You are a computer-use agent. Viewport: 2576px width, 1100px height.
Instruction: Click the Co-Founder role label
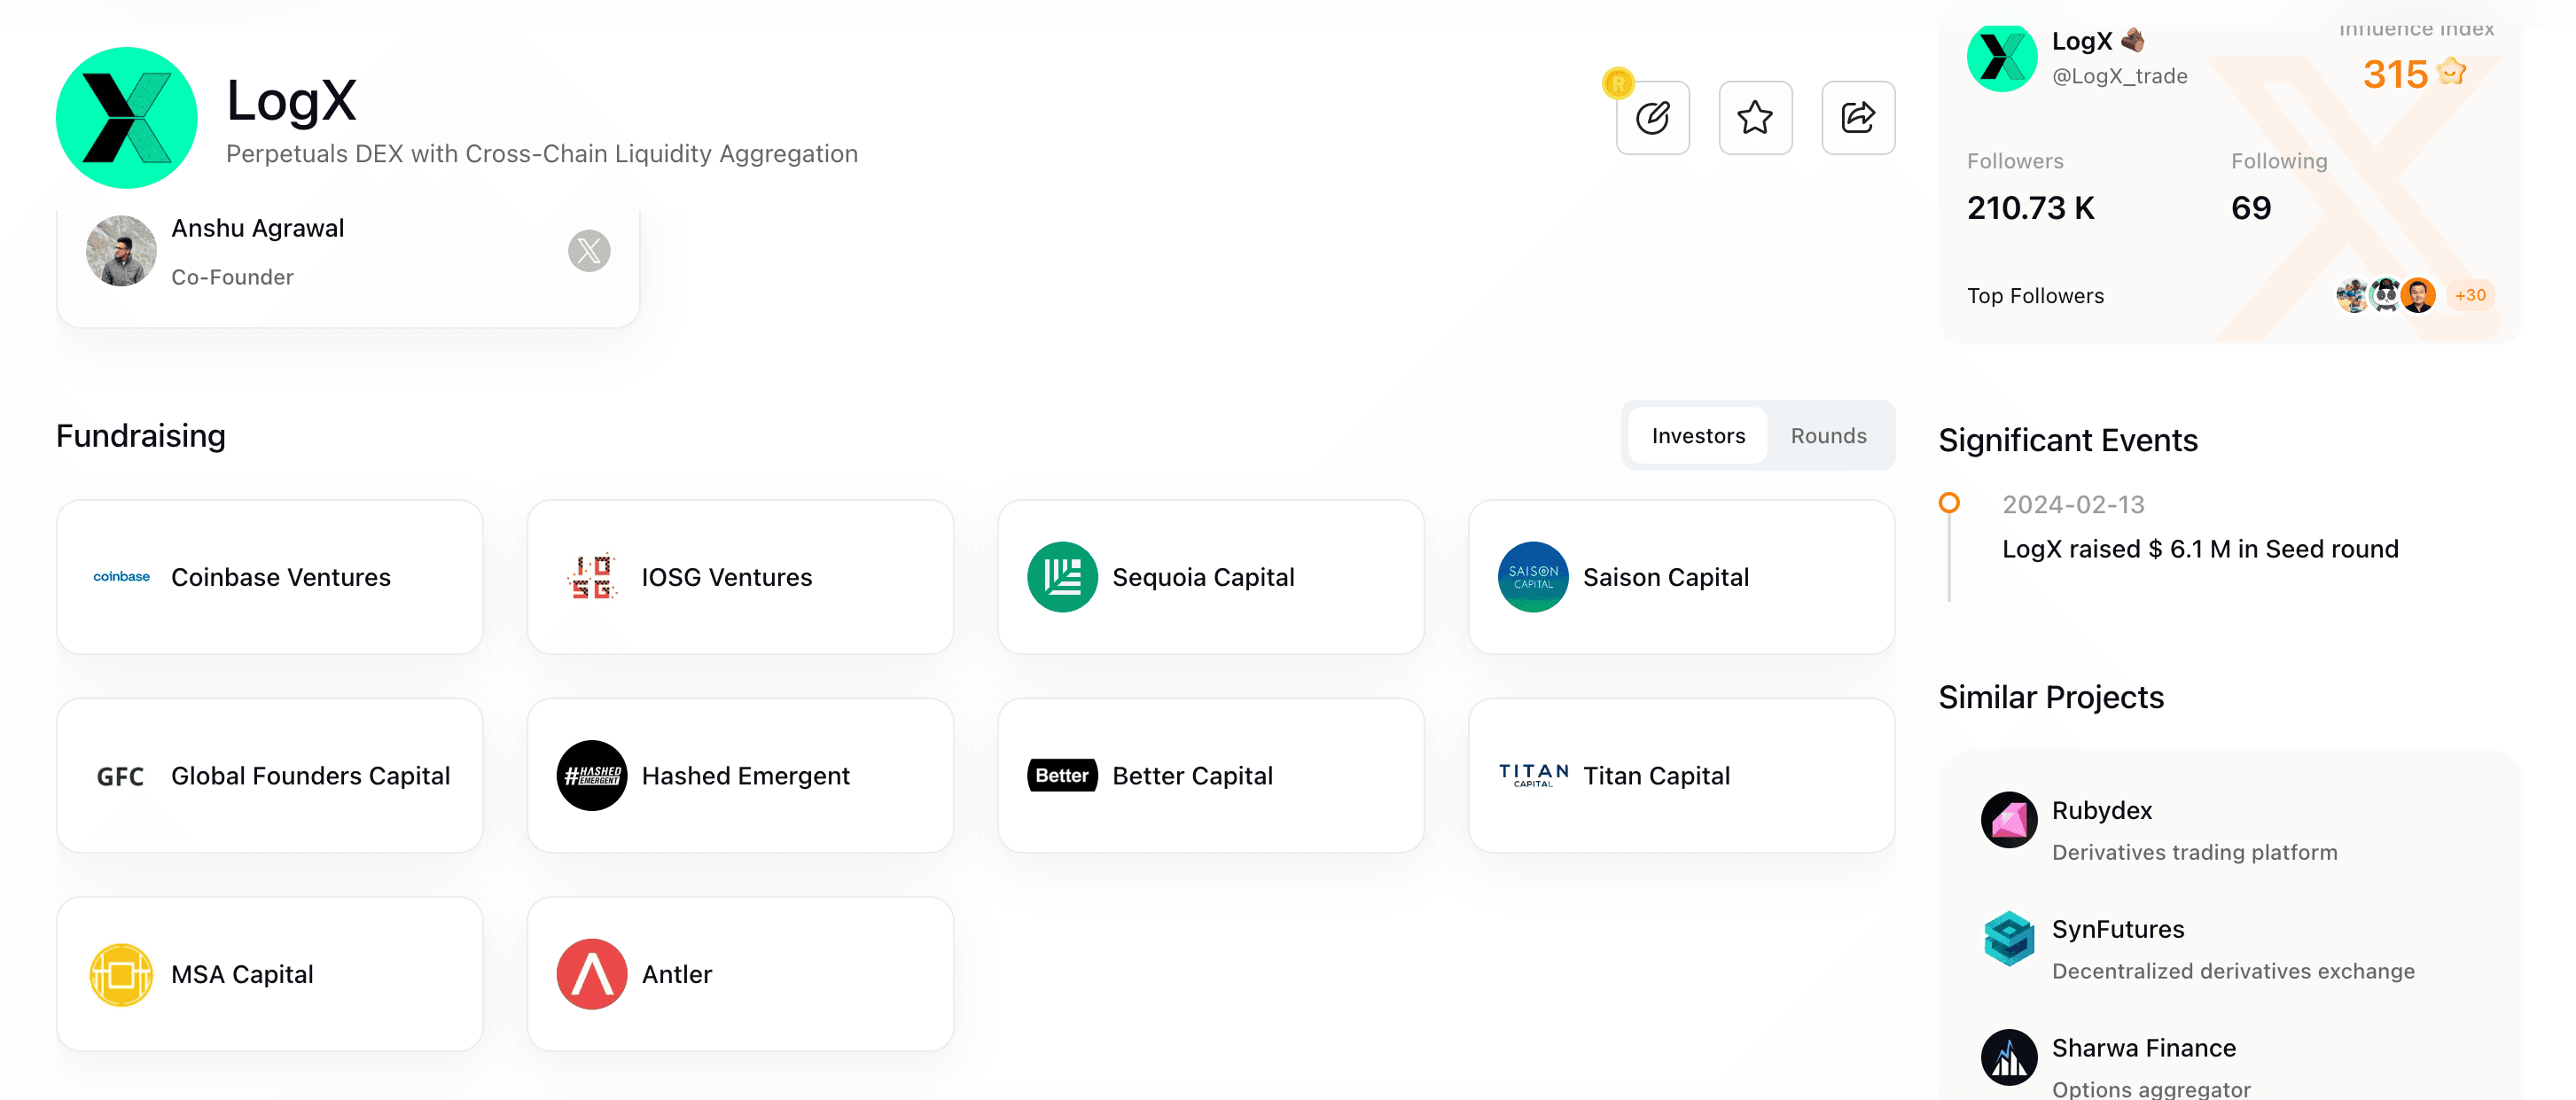(232, 277)
